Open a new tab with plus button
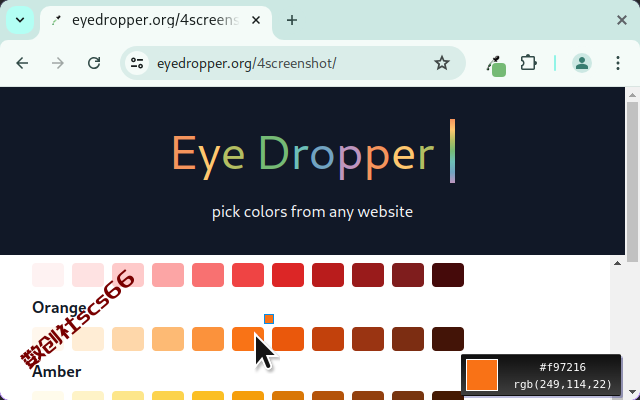 click(292, 20)
